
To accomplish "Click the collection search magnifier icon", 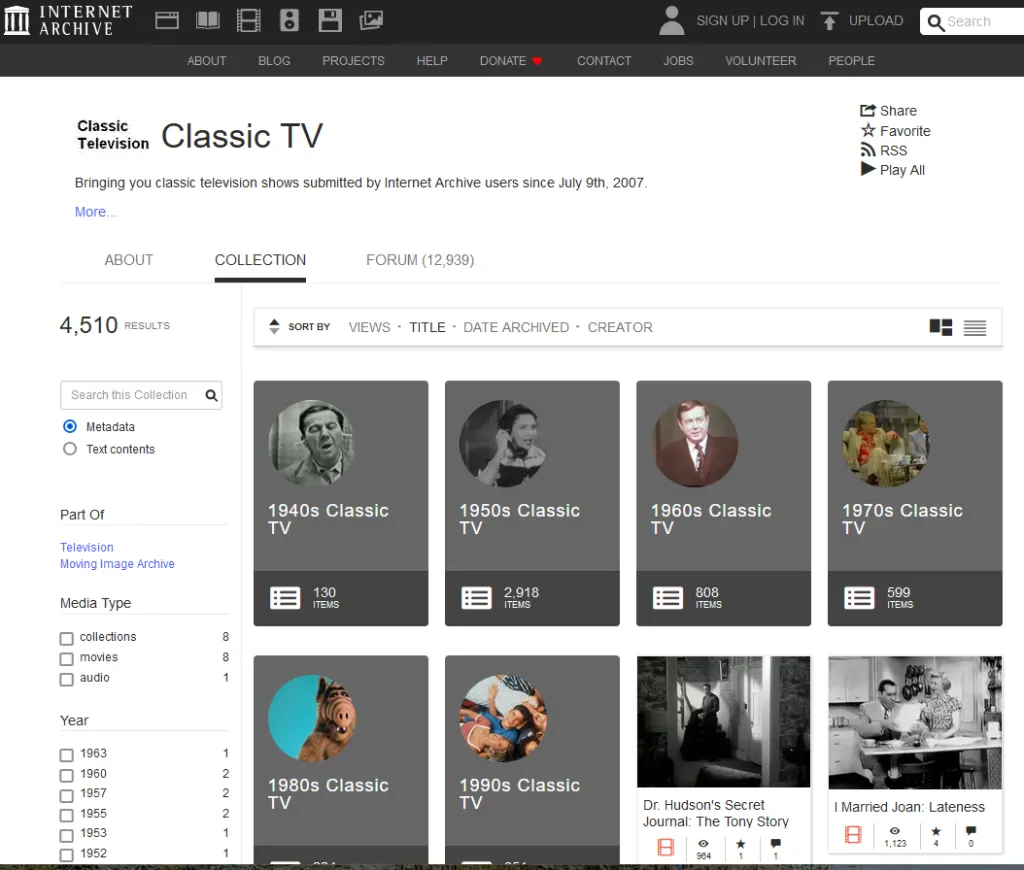I will click(x=212, y=395).
